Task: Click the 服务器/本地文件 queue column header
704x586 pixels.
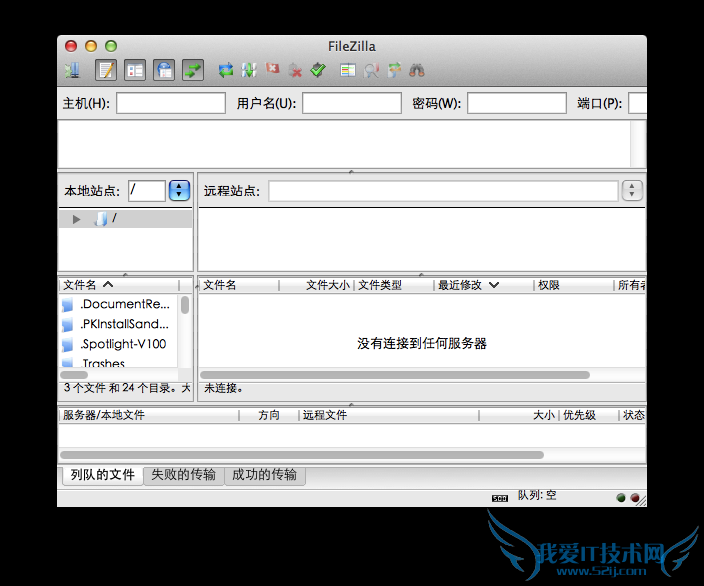Action: pos(149,415)
